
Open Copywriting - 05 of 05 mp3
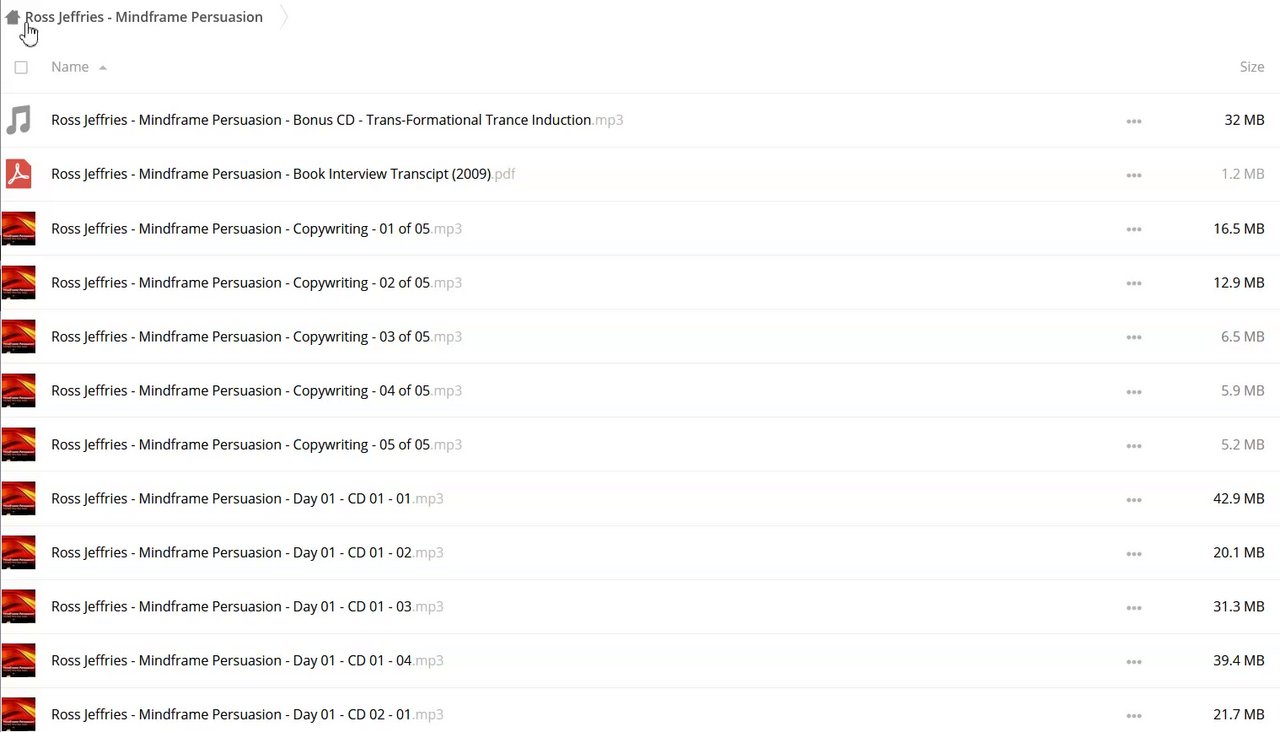click(x=256, y=444)
